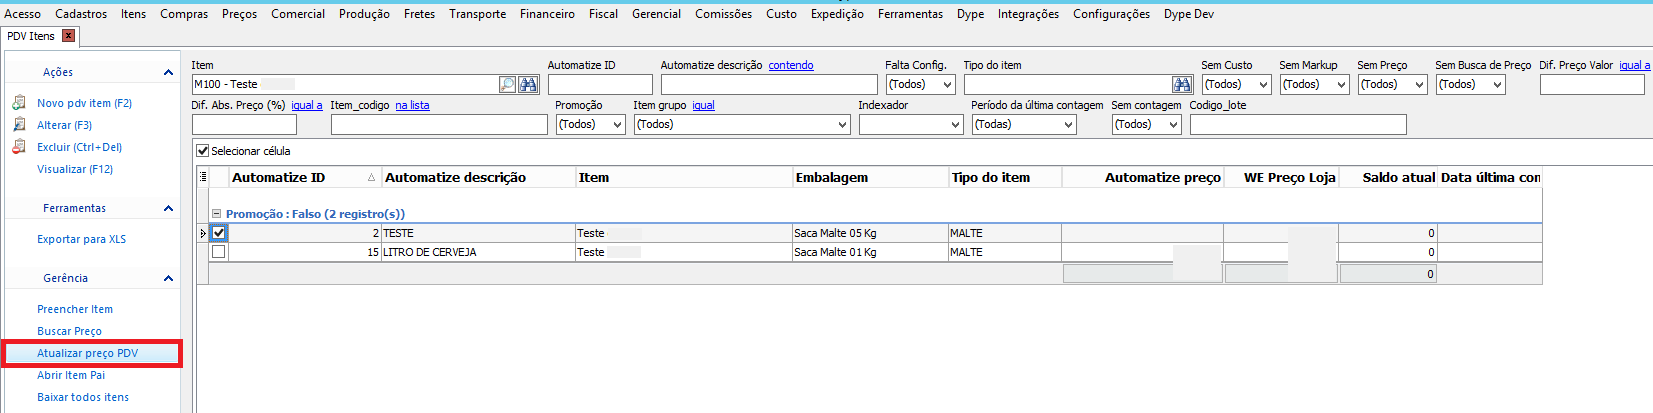
Task: Click the Alterar edit icon
Action: (x=19, y=125)
